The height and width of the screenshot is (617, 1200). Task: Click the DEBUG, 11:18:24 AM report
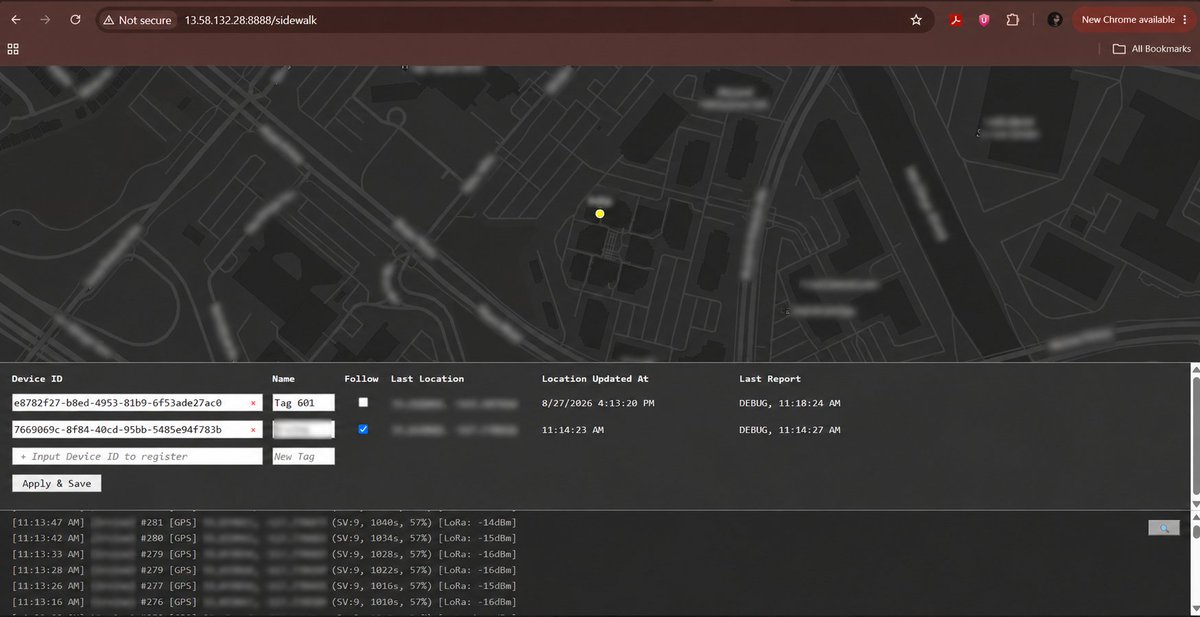(790, 403)
